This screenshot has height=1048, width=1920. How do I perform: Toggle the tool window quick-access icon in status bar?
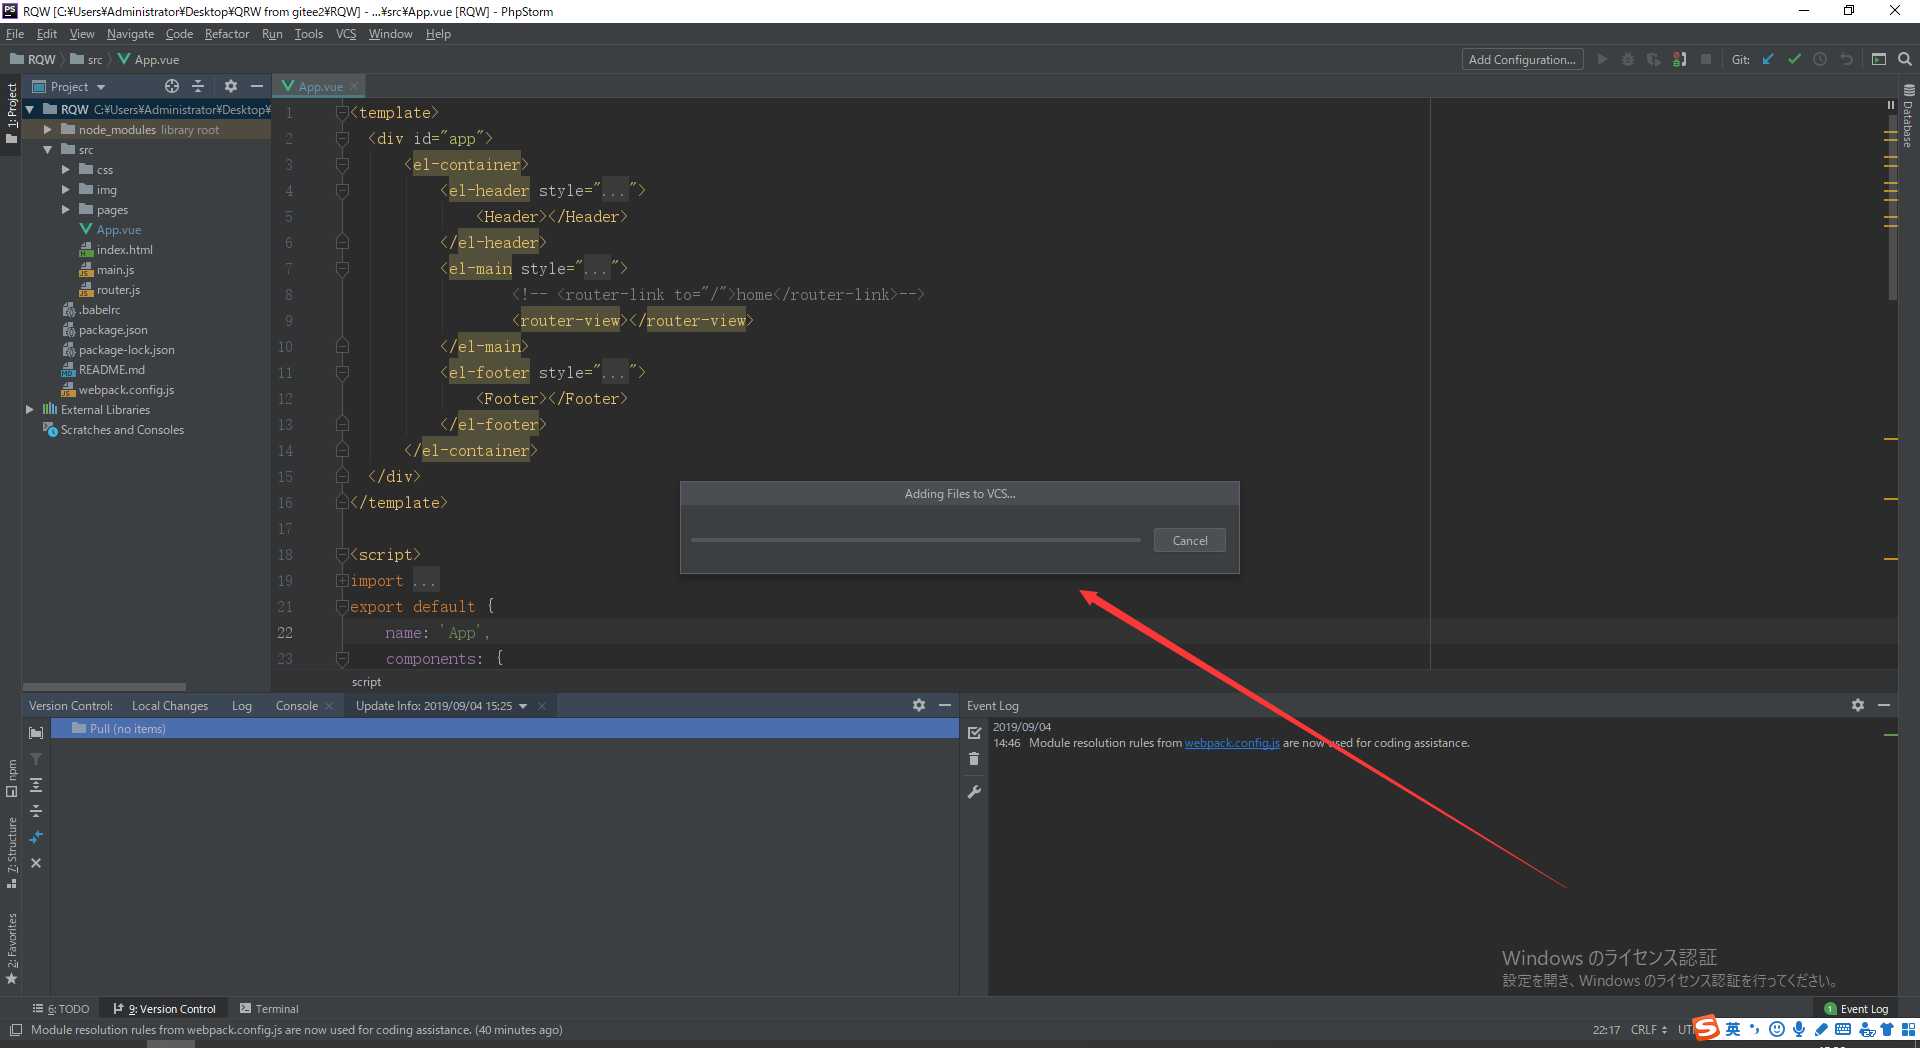tap(16, 1030)
